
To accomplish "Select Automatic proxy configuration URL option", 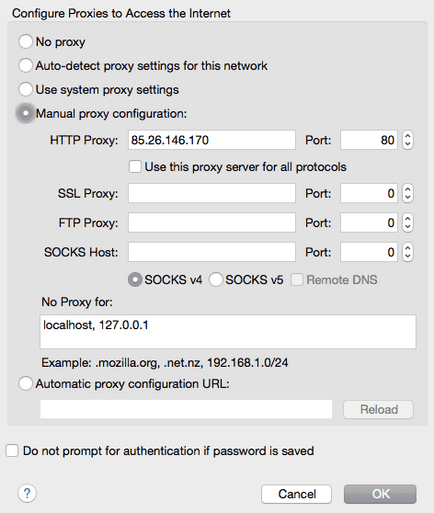I will (26, 383).
